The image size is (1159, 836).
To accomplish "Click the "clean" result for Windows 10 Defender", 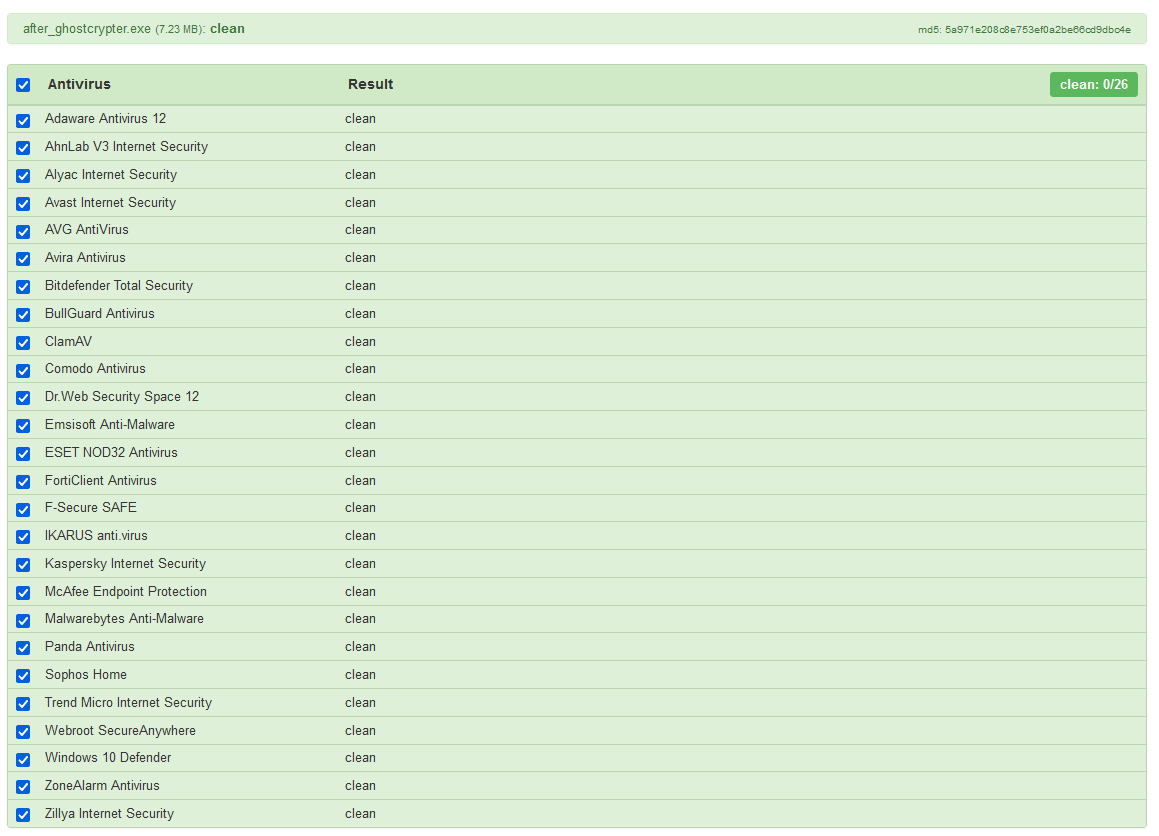I will (x=360, y=758).
